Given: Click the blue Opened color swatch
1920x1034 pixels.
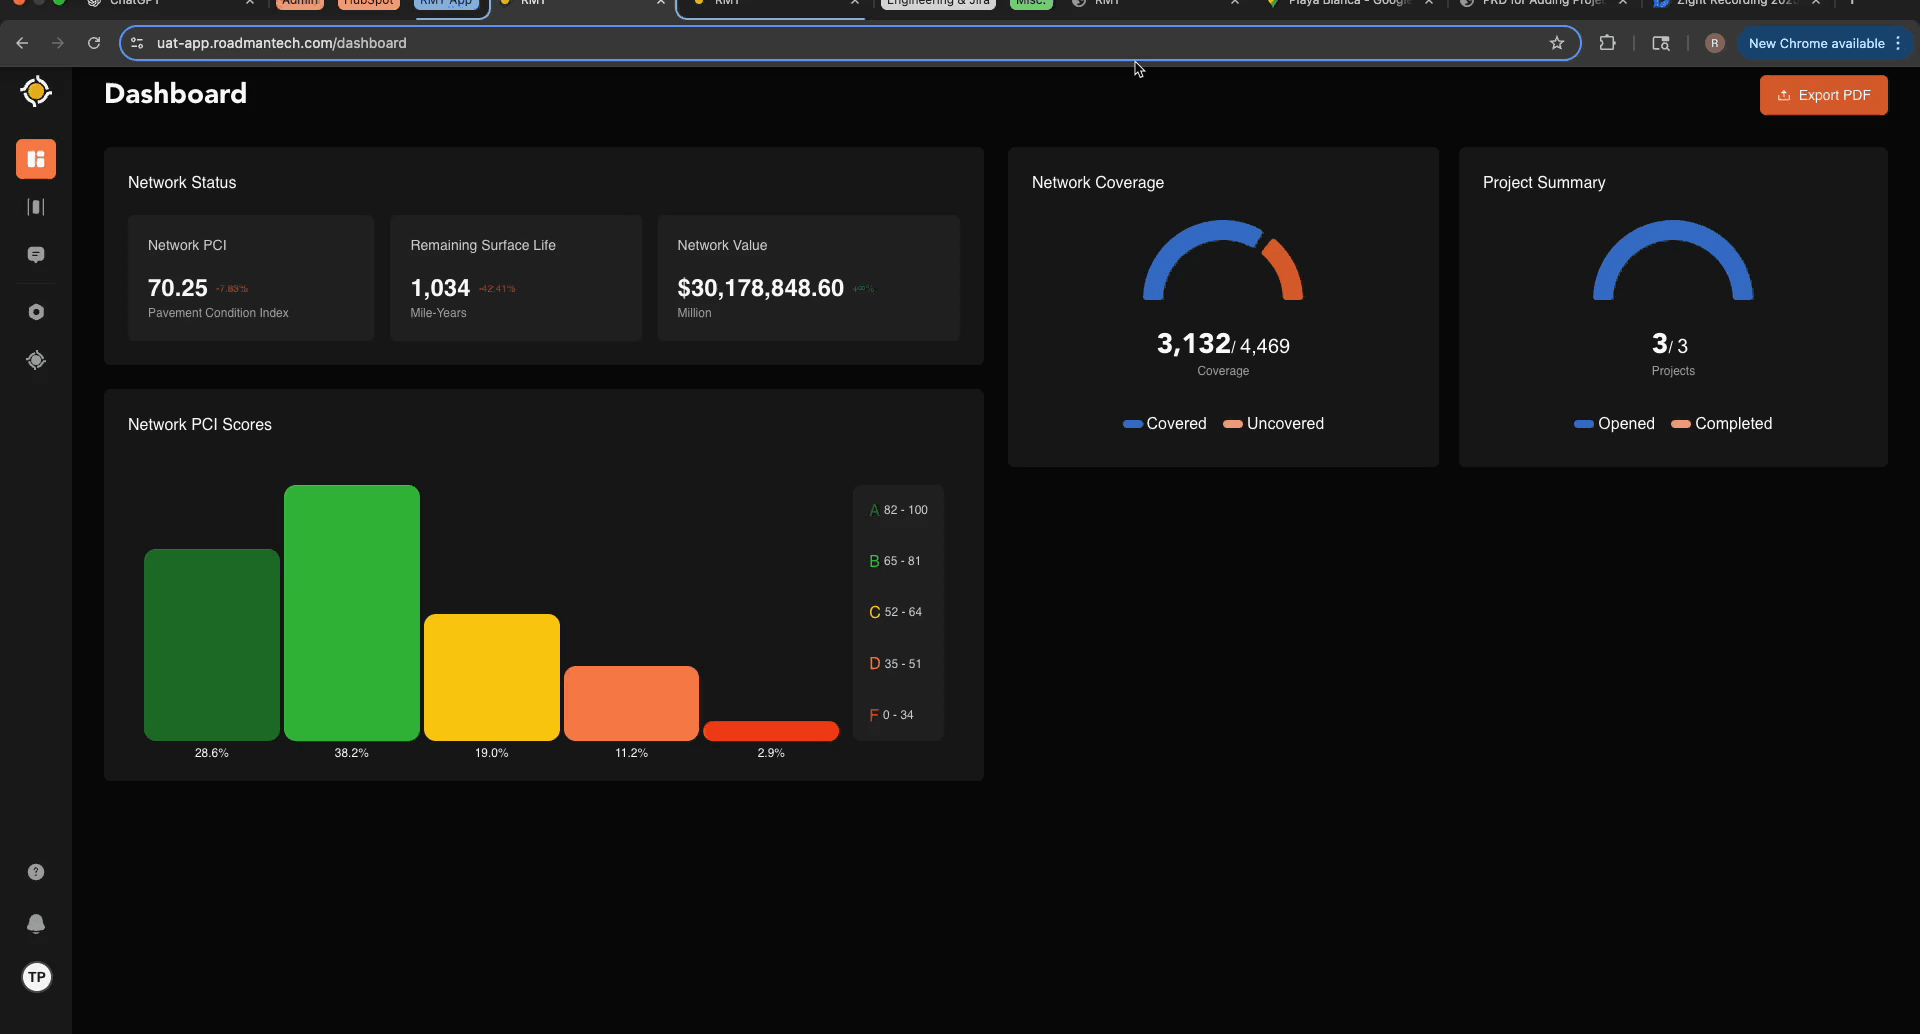Looking at the screenshot, I should pos(1583,424).
